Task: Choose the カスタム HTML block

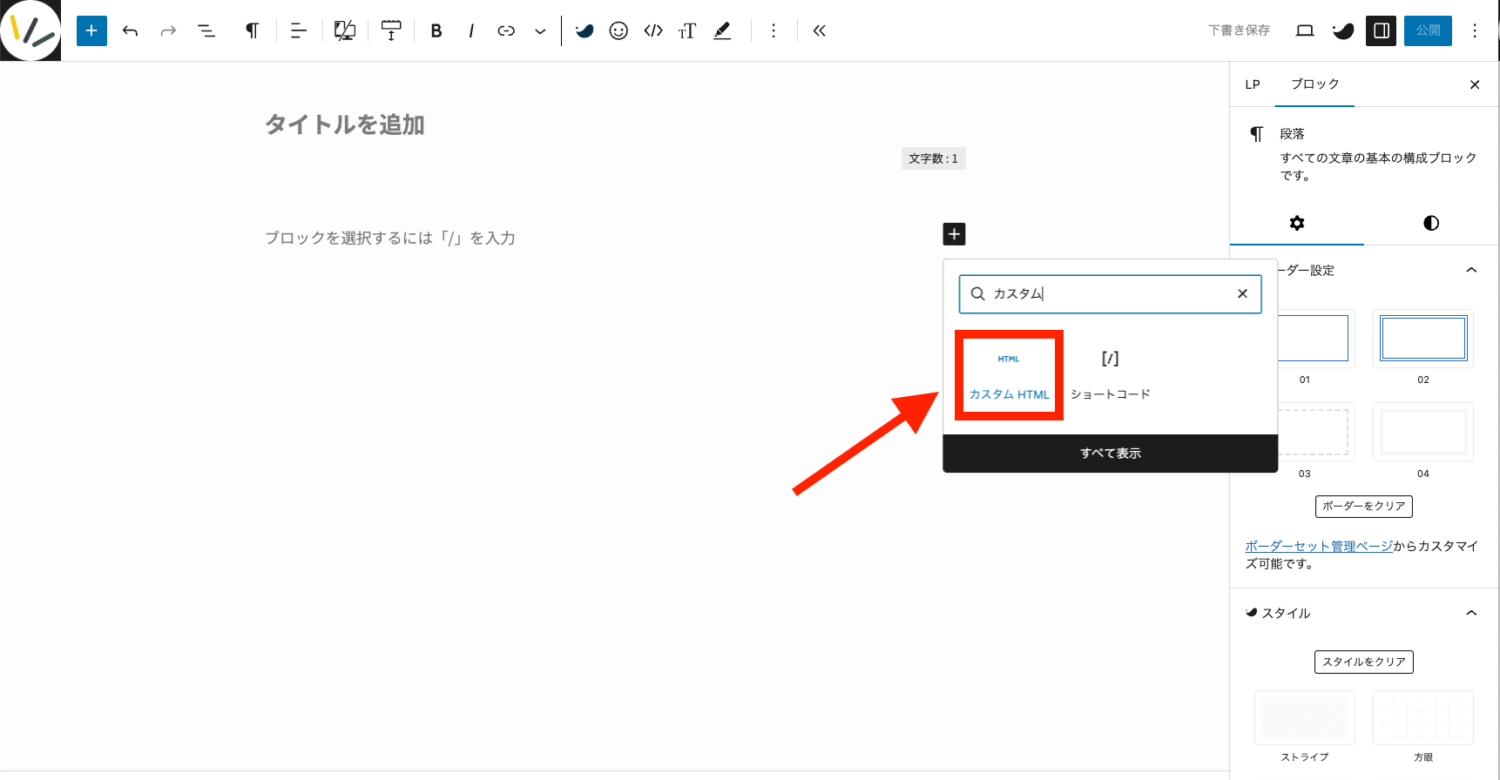Action: pyautogui.click(x=1008, y=376)
